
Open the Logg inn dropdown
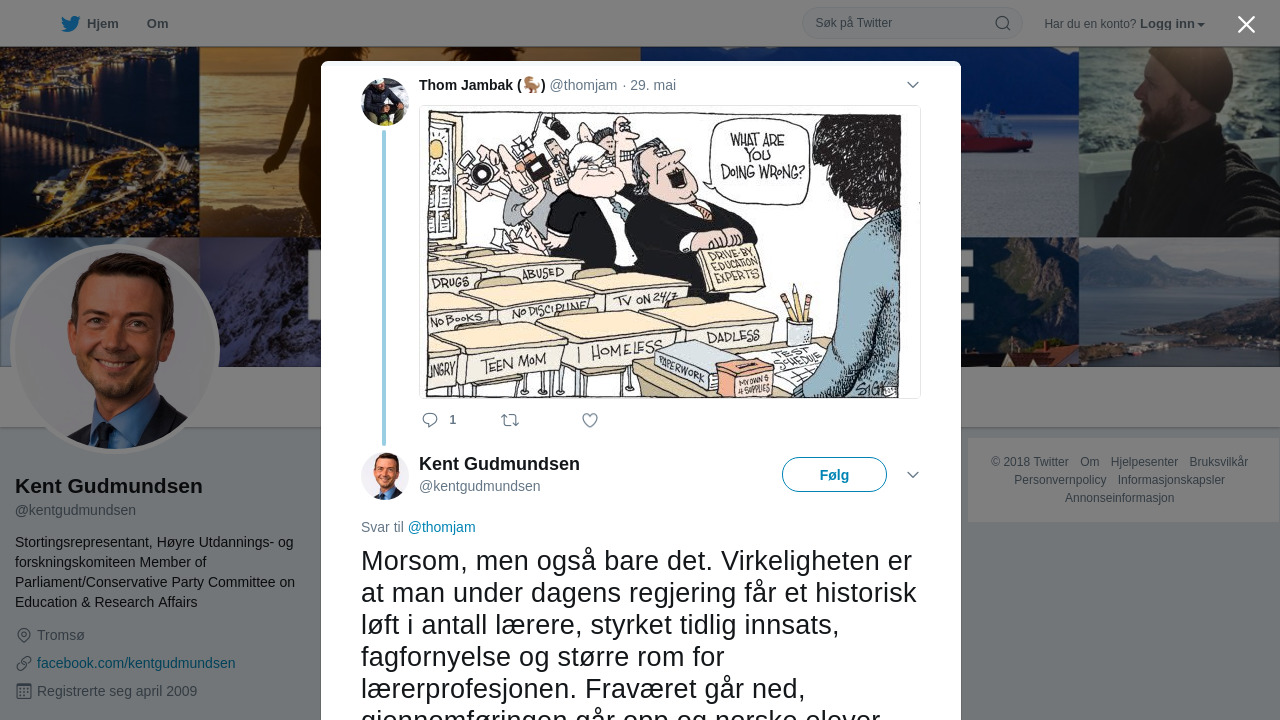[x=1172, y=24]
